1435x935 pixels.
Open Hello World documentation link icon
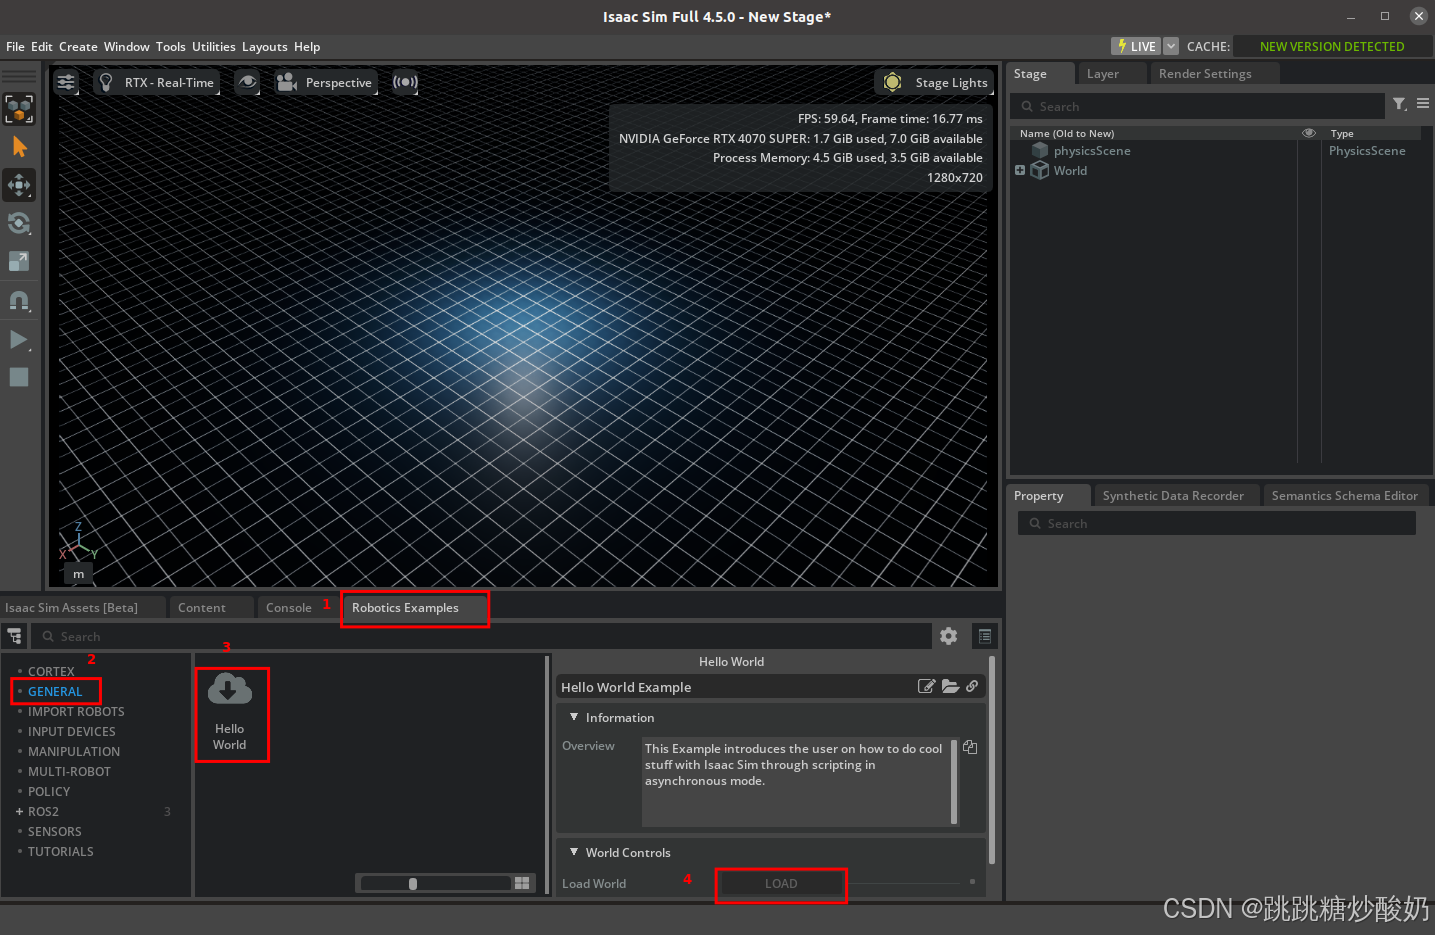972,686
